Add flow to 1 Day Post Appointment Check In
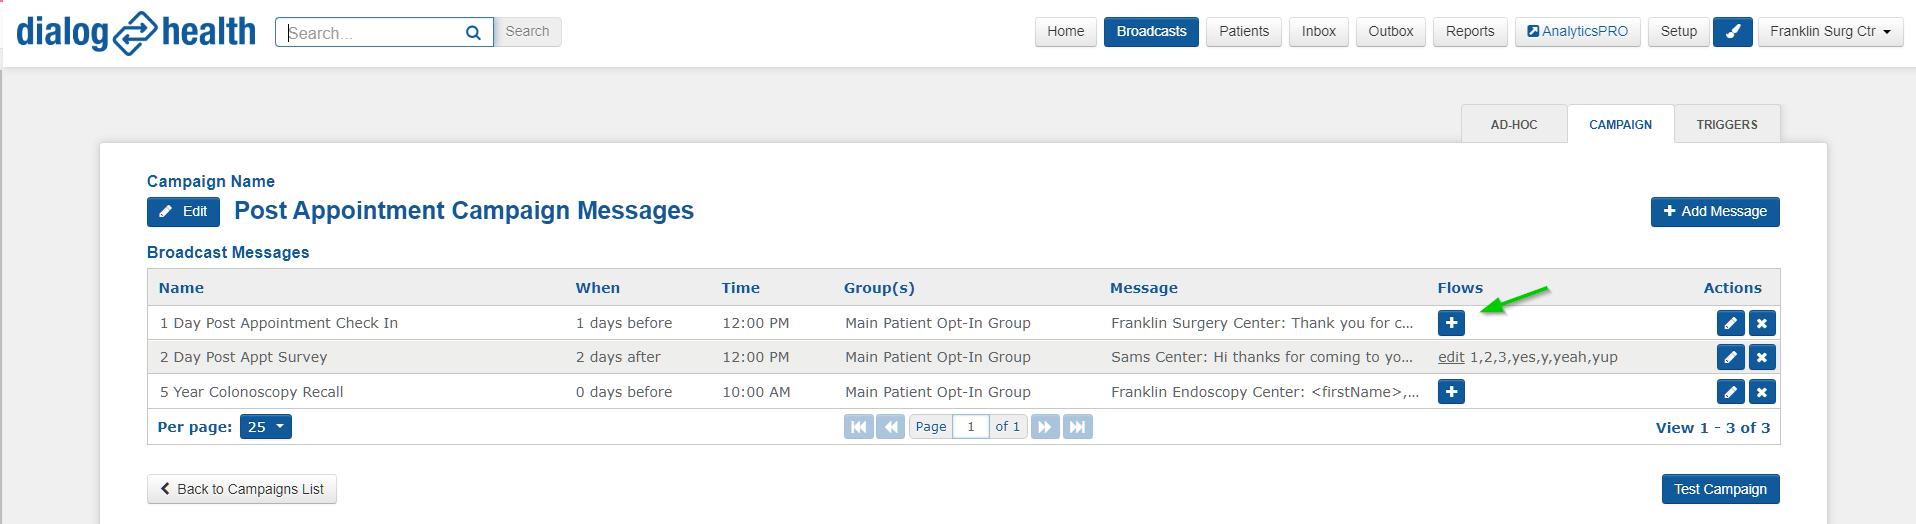 pyautogui.click(x=1451, y=323)
